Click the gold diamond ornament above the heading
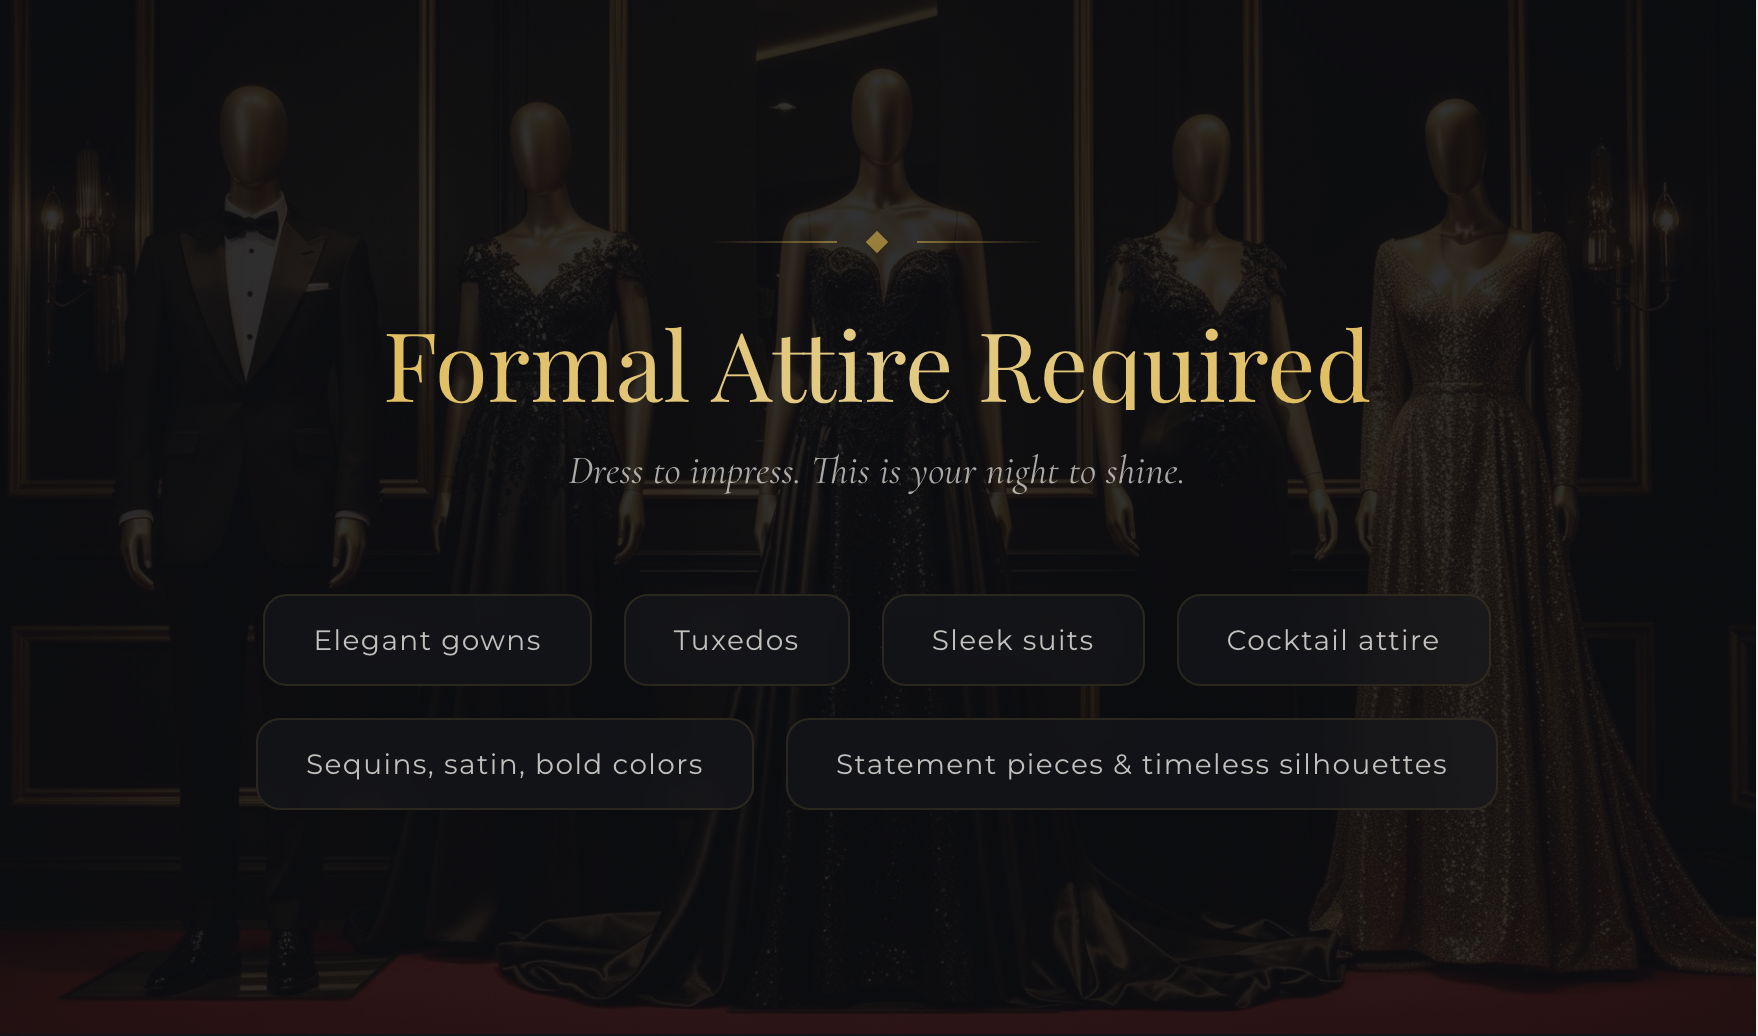This screenshot has width=1758, height=1036. coord(877,242)
